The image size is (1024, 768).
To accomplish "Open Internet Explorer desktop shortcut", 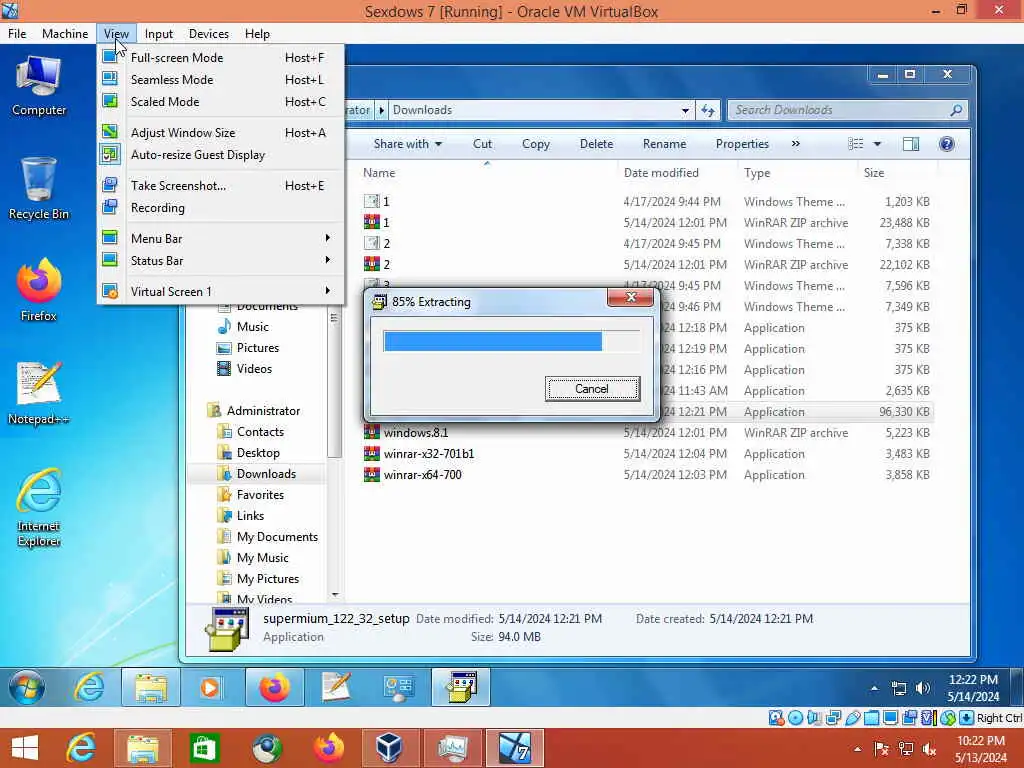I will 39,507.
